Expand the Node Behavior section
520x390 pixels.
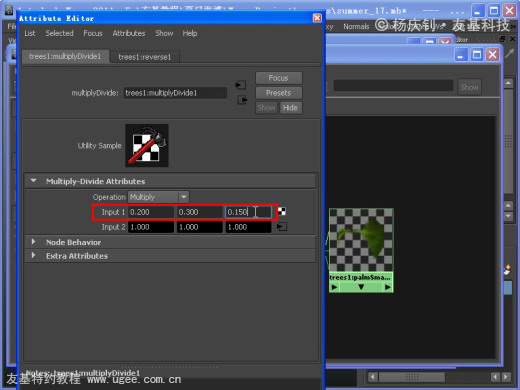(33, 242)
